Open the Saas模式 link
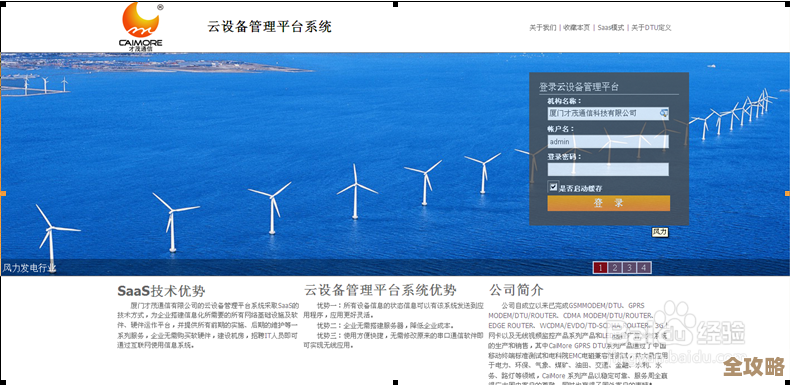 pos(611,28)
